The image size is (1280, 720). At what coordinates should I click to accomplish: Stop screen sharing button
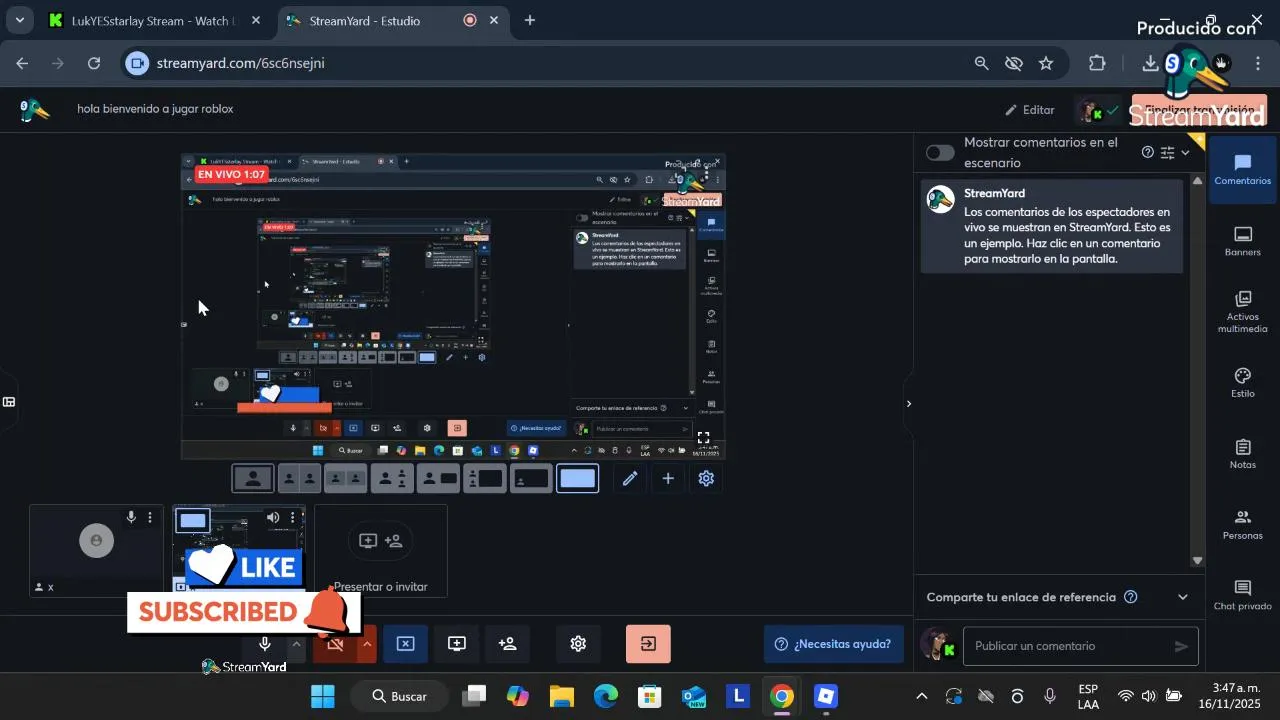click(x=405, y=644)
